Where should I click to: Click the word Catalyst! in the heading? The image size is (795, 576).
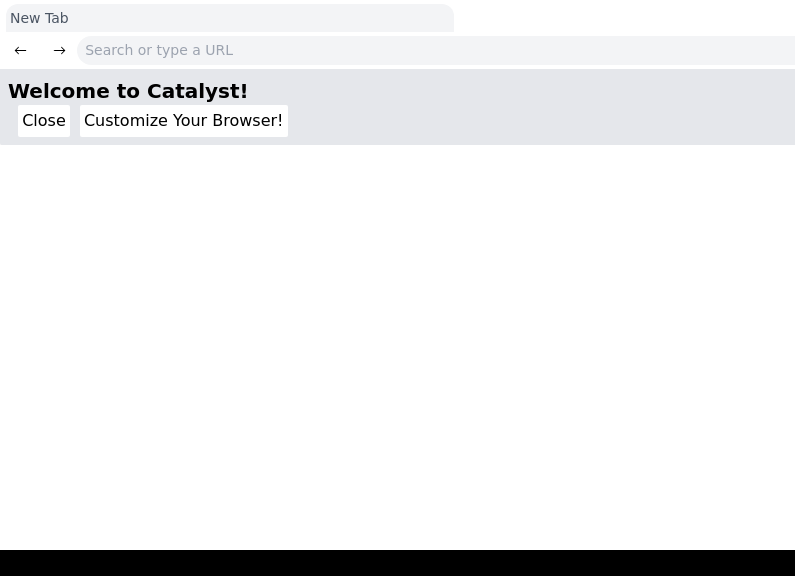[x=197, y=91]
